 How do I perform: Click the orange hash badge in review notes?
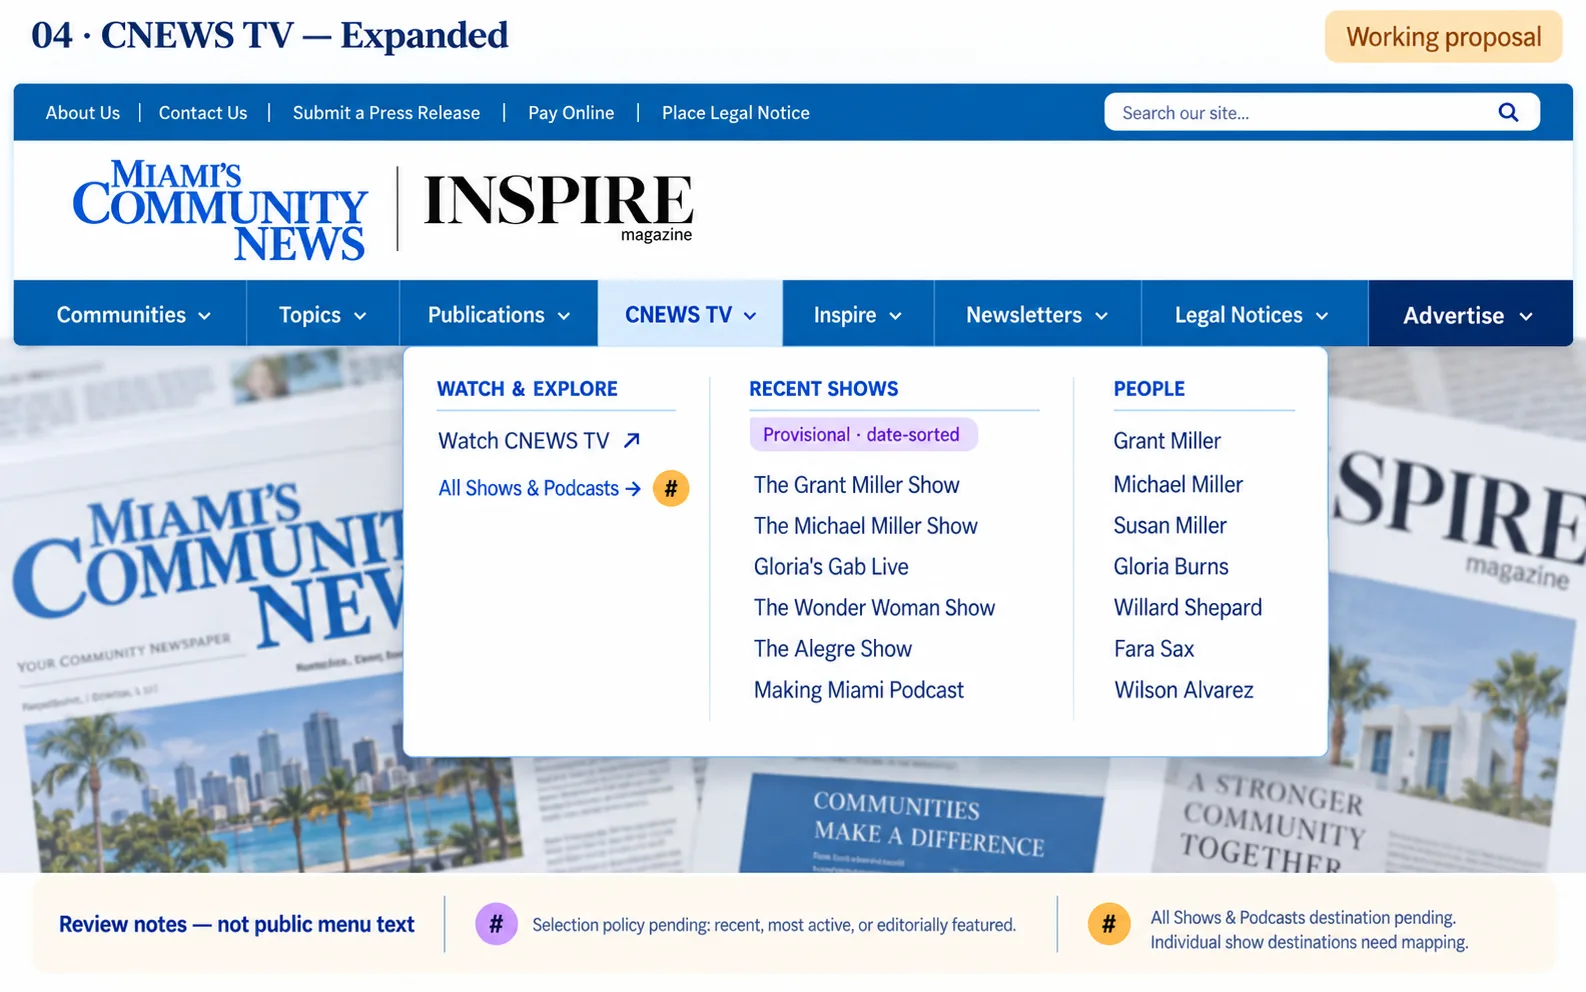point(1109,924)
